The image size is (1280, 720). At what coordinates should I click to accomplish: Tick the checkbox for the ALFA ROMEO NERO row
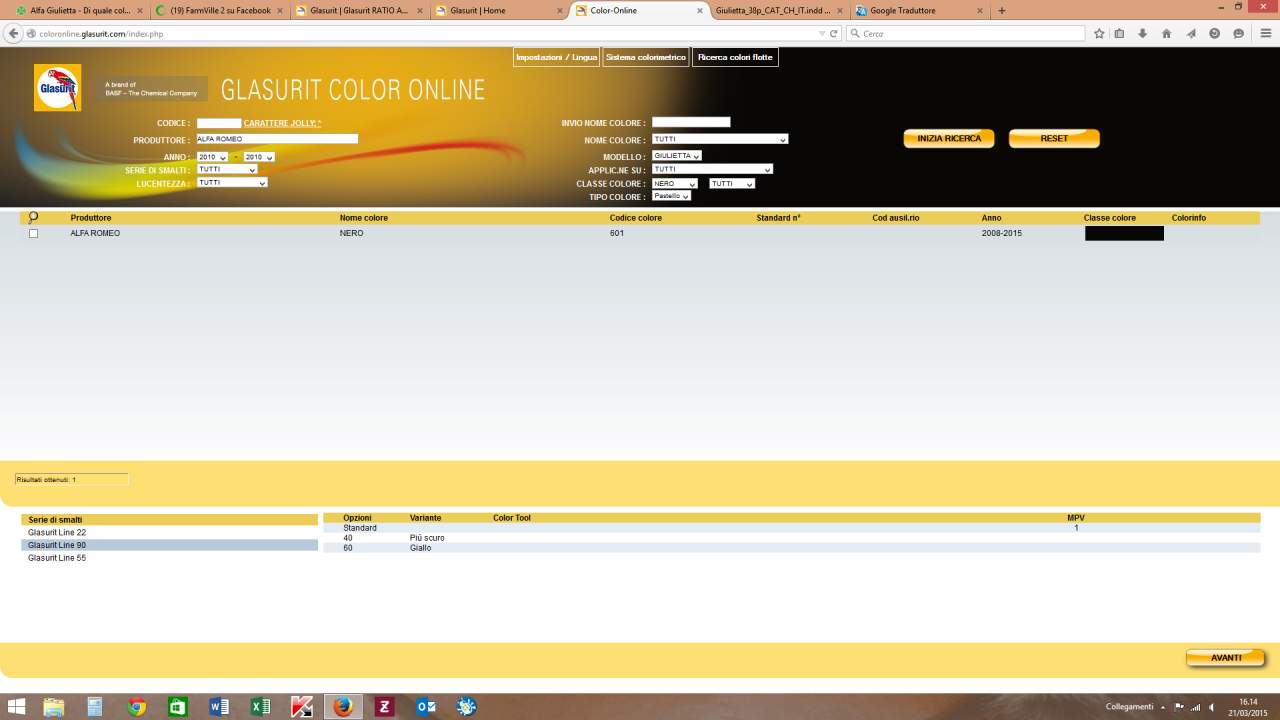pos(33,233)
